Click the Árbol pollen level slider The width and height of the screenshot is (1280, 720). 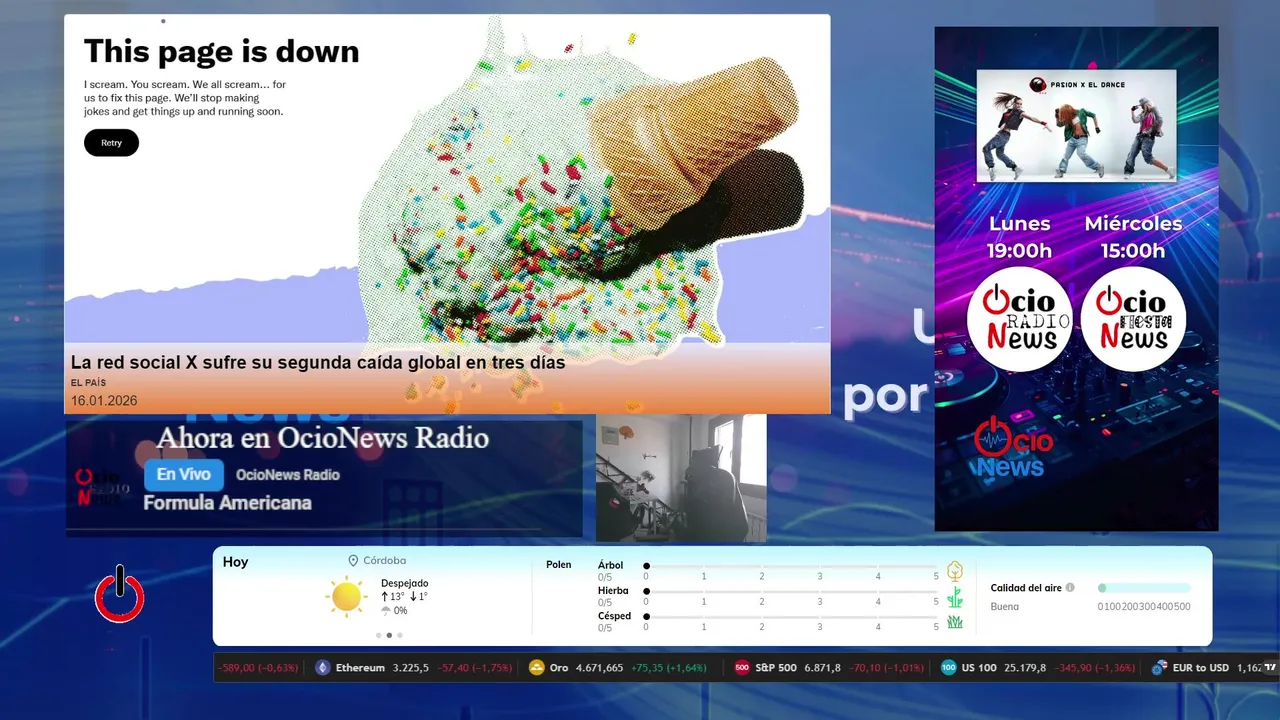point(791,566)
